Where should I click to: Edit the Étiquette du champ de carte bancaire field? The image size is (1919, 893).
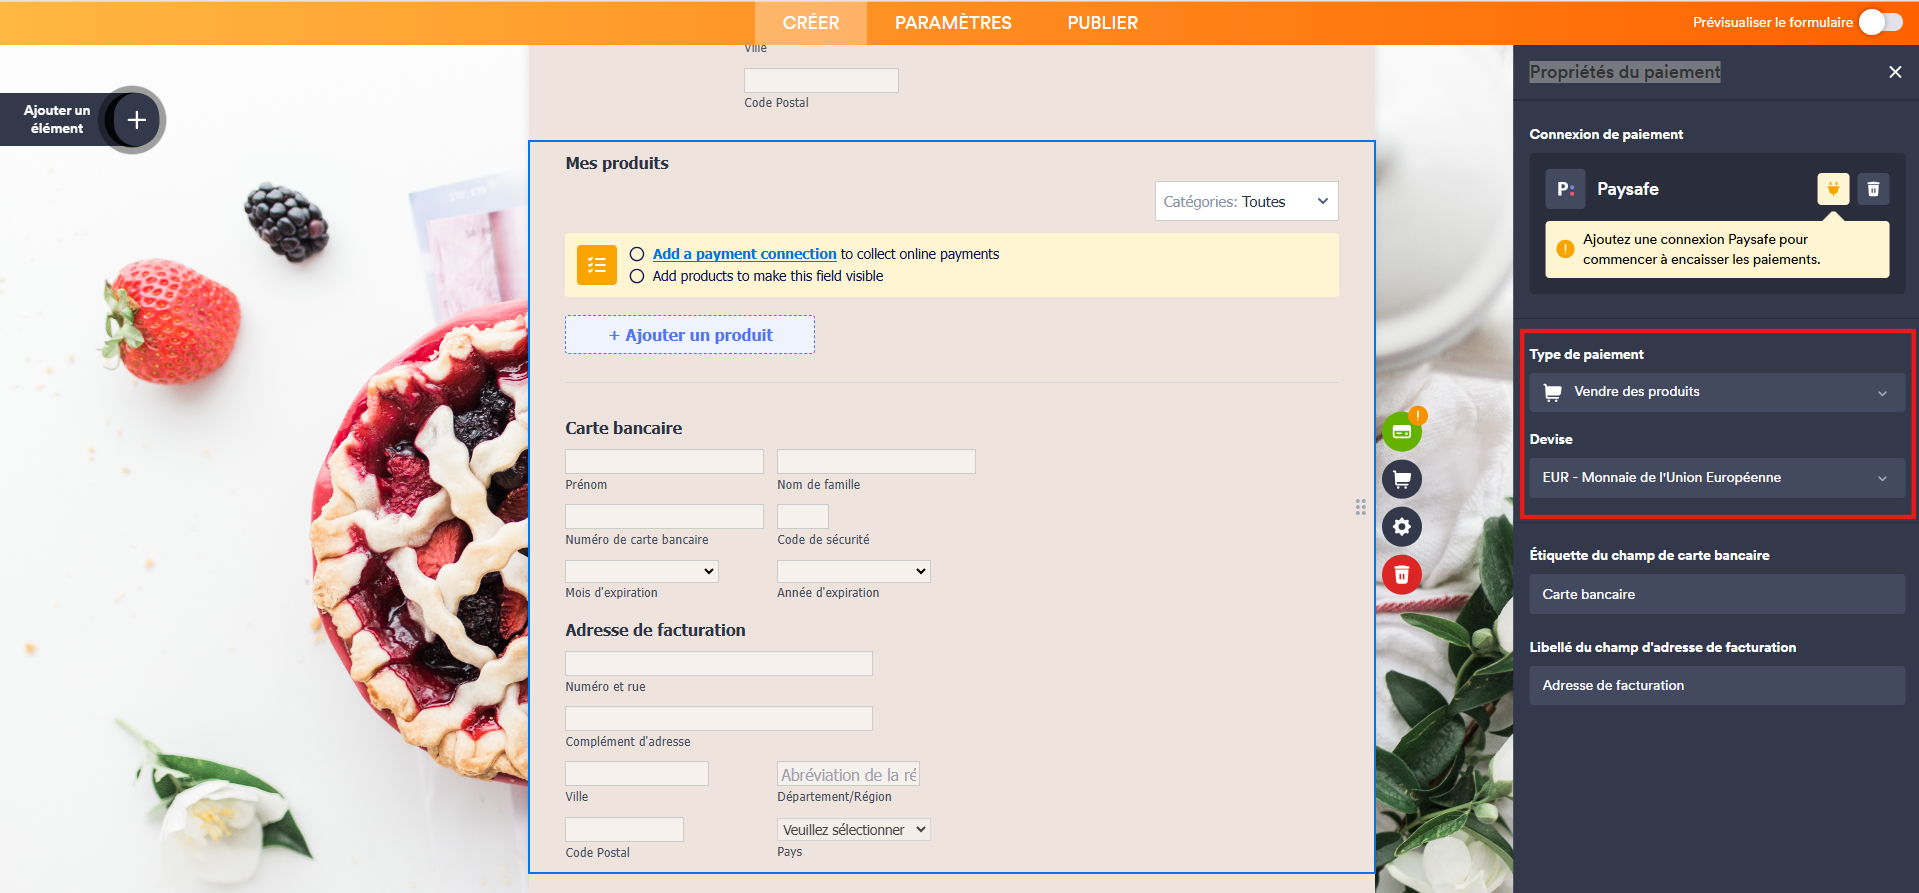click(1717, 594)
